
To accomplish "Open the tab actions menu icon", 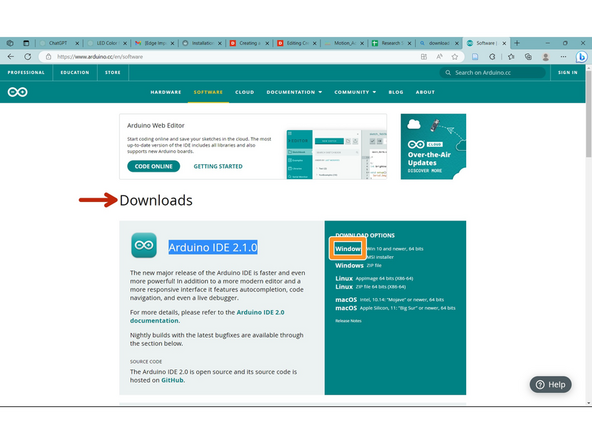I will [x=26, y=43].
